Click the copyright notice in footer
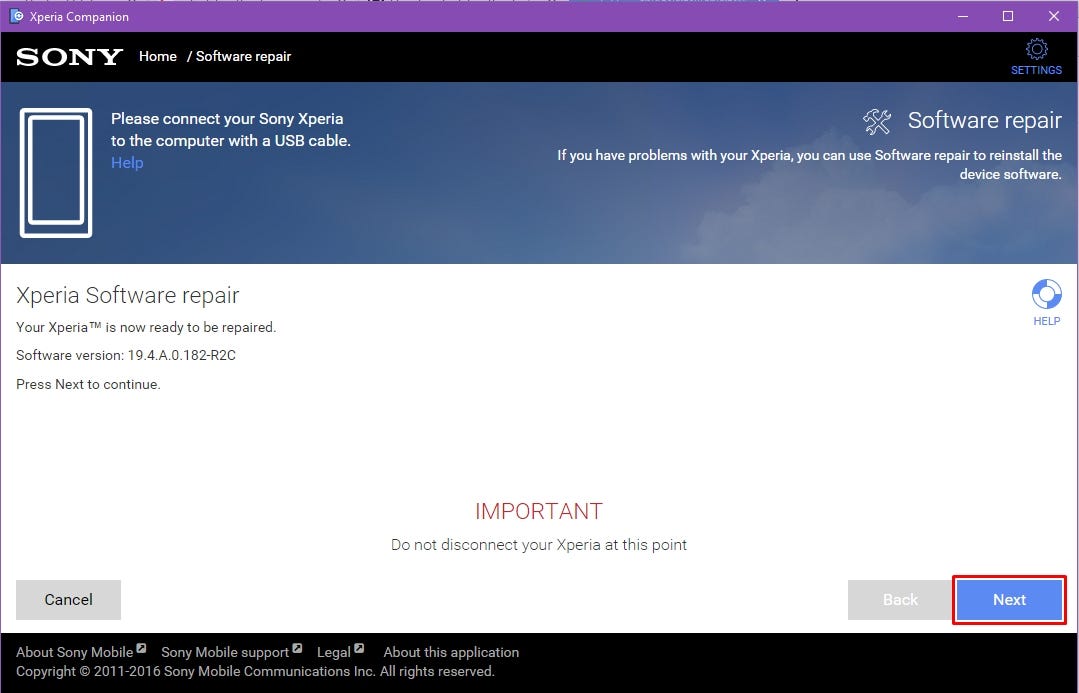Screen dimensions: 1079x693 tap(255, 671)
